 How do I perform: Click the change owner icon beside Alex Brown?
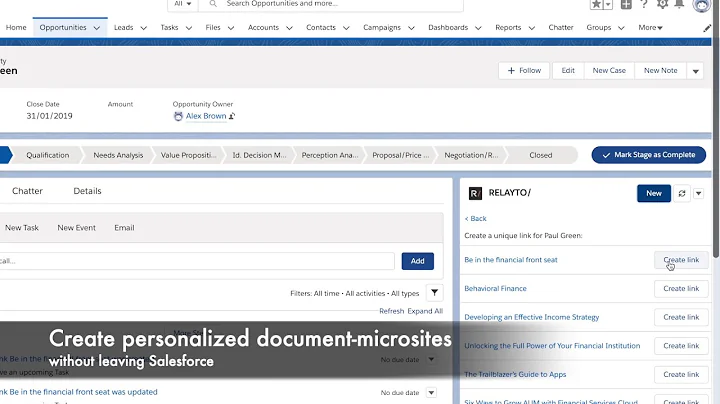point(232,116)
